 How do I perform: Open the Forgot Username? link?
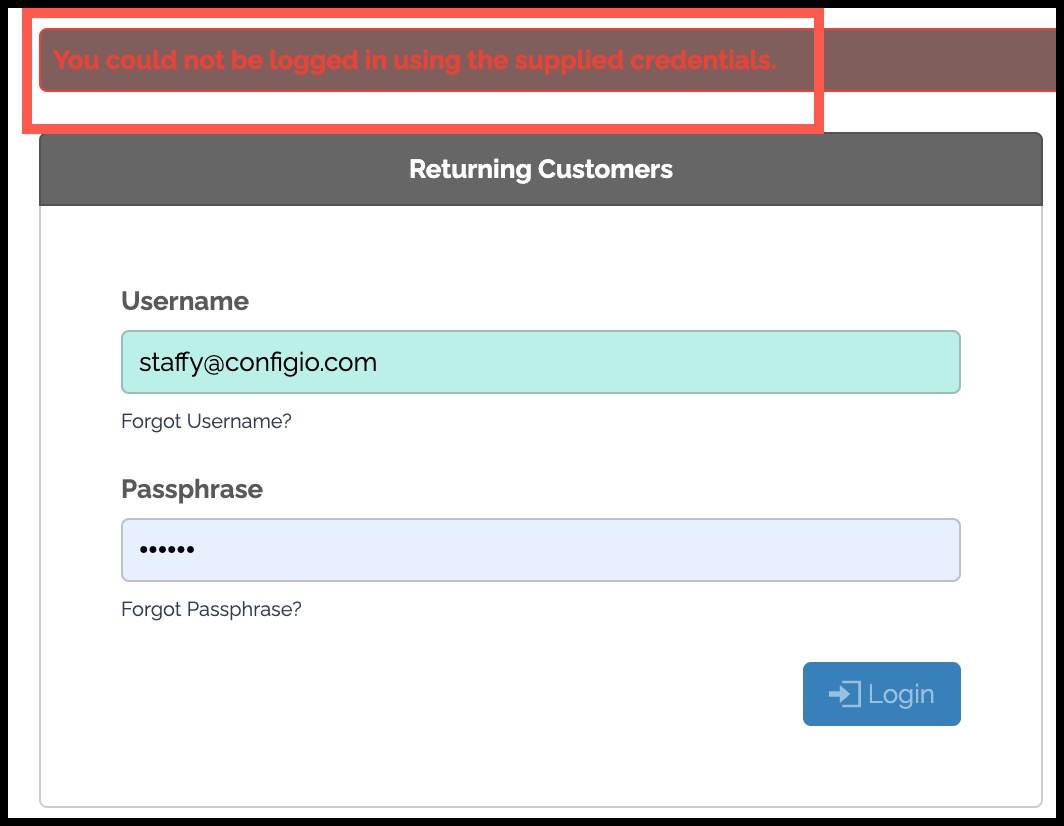click(x=206, y=421)
